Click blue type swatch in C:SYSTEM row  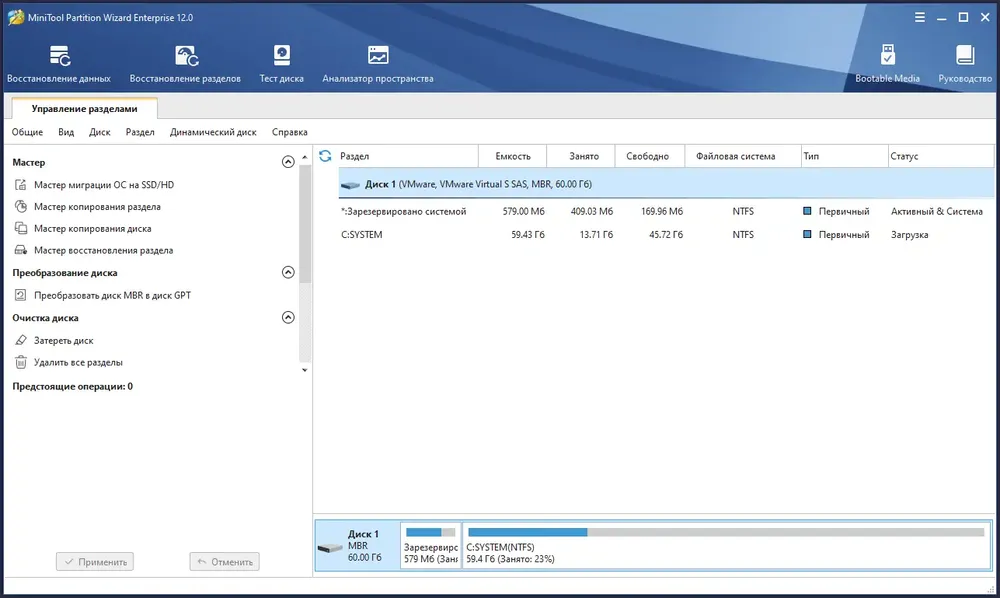(807, 234)
